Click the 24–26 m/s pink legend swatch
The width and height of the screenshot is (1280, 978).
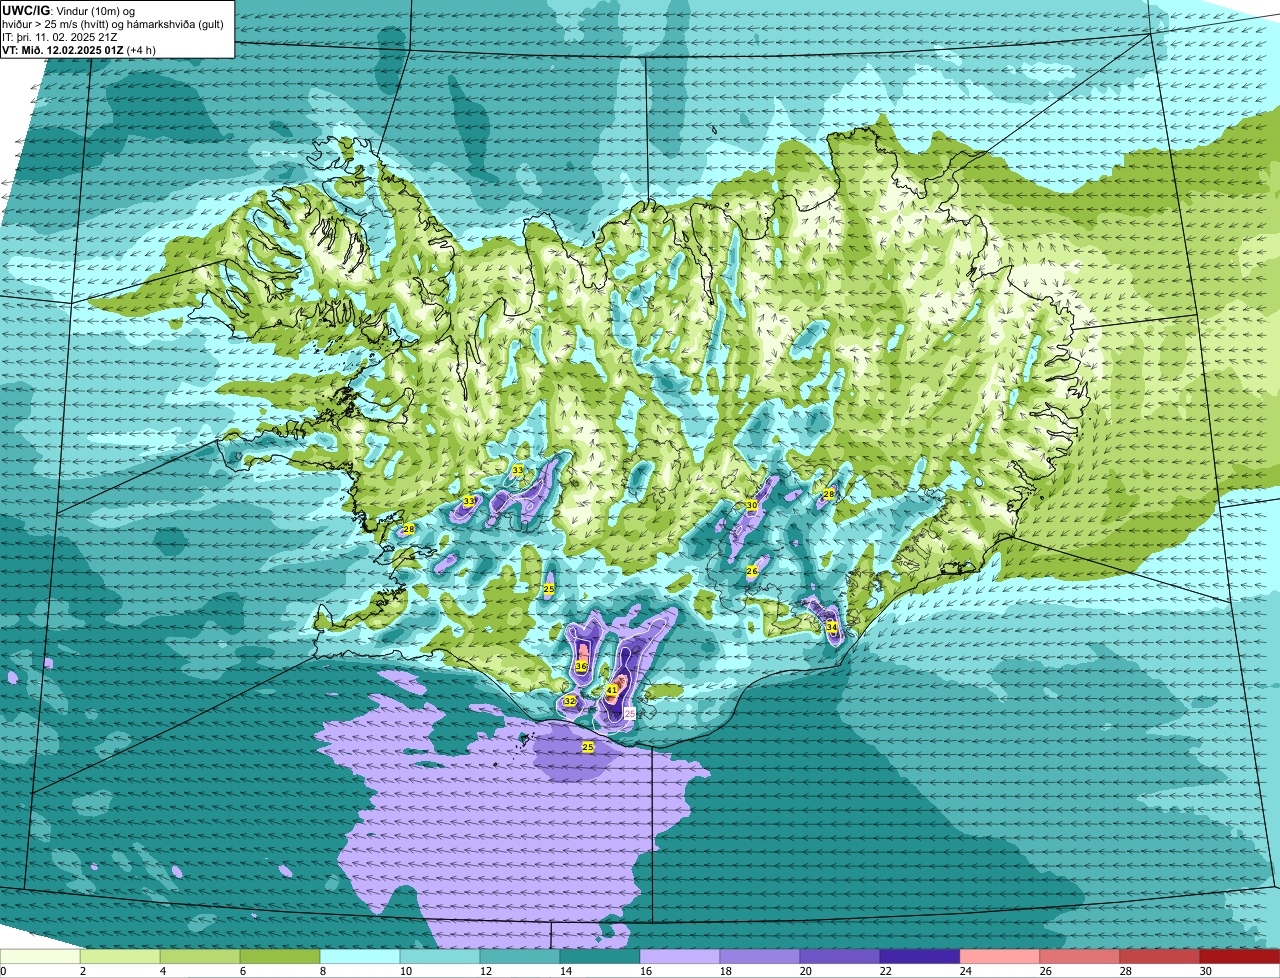tap(1000, 956)
